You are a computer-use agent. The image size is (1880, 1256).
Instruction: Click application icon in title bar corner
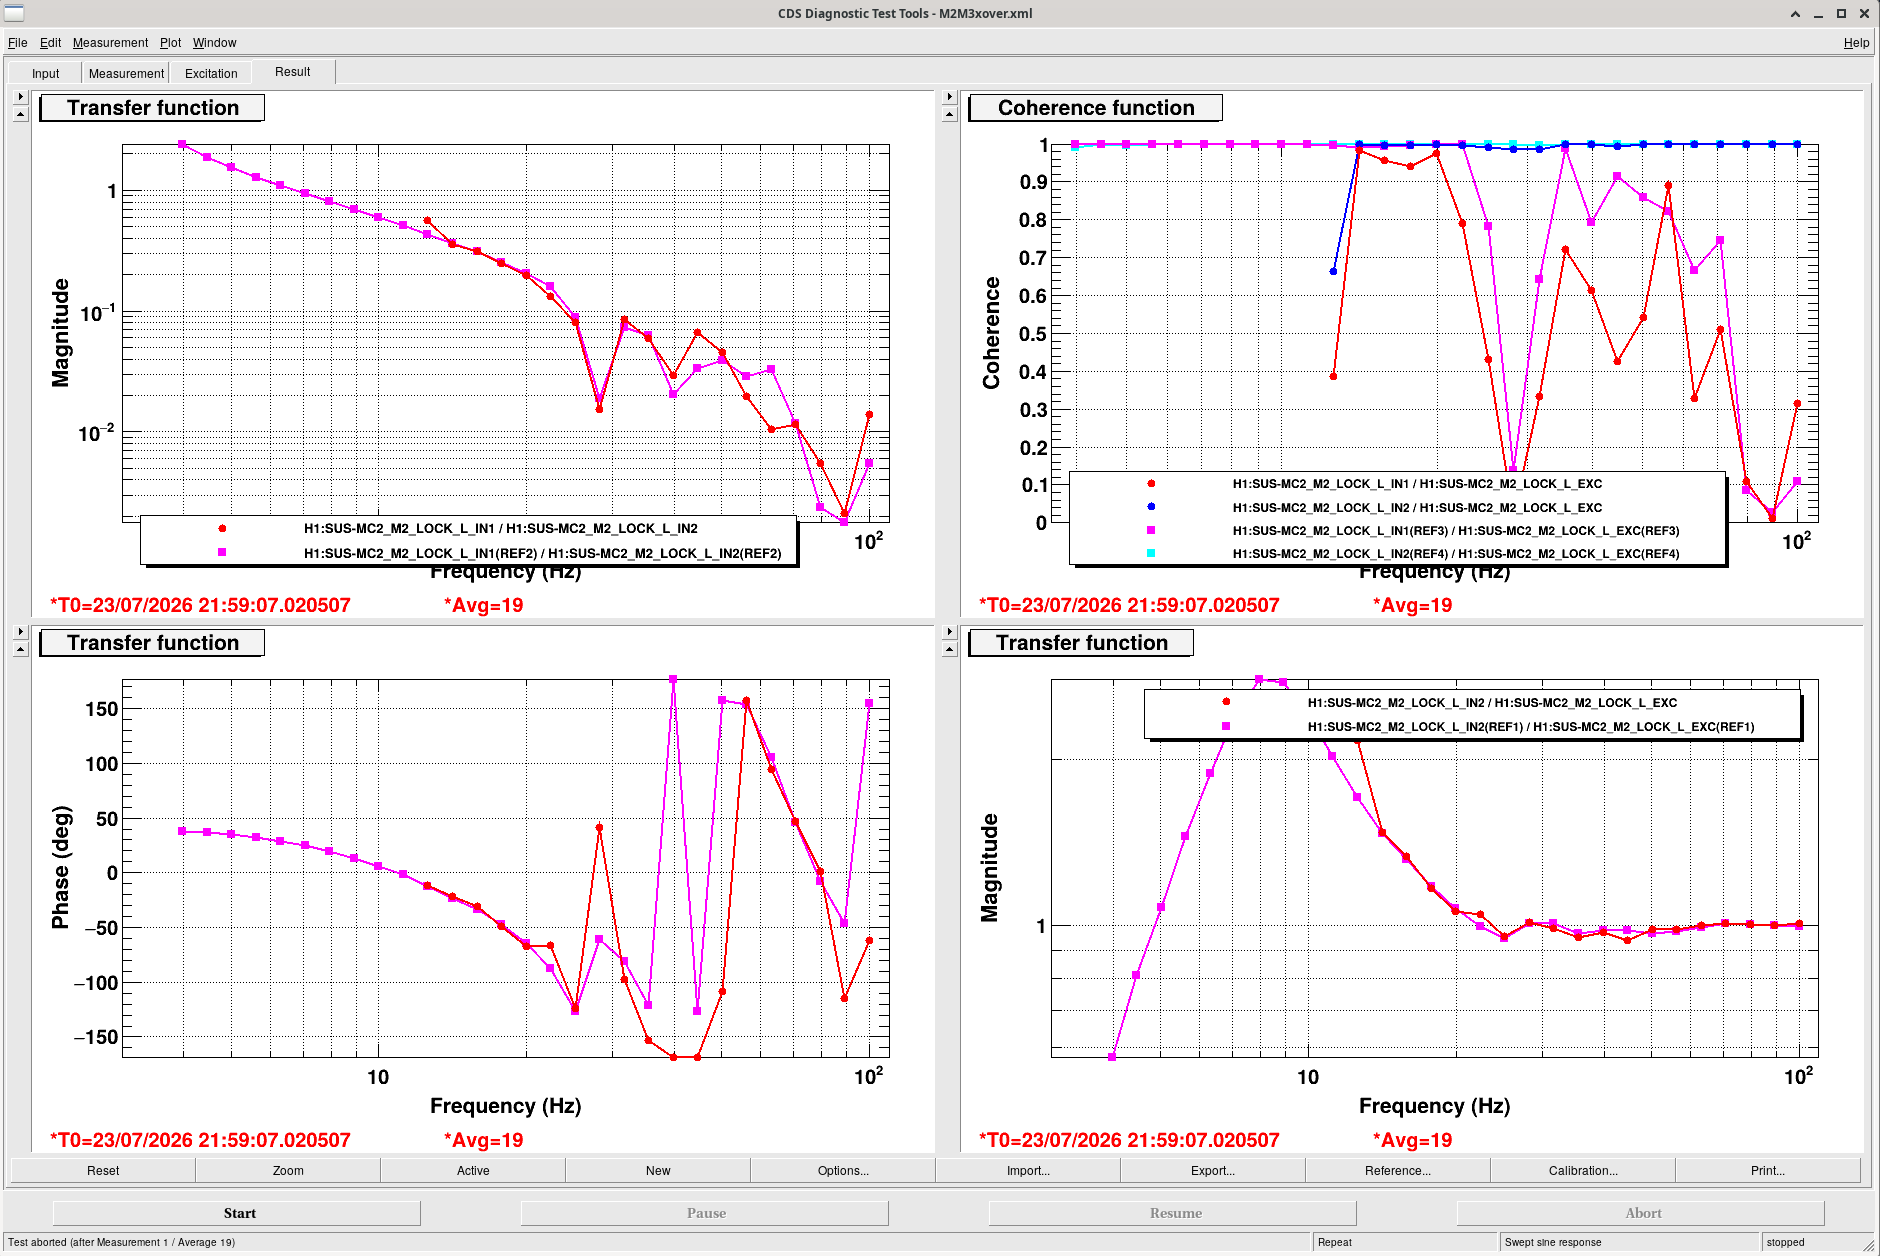(14, 13)
